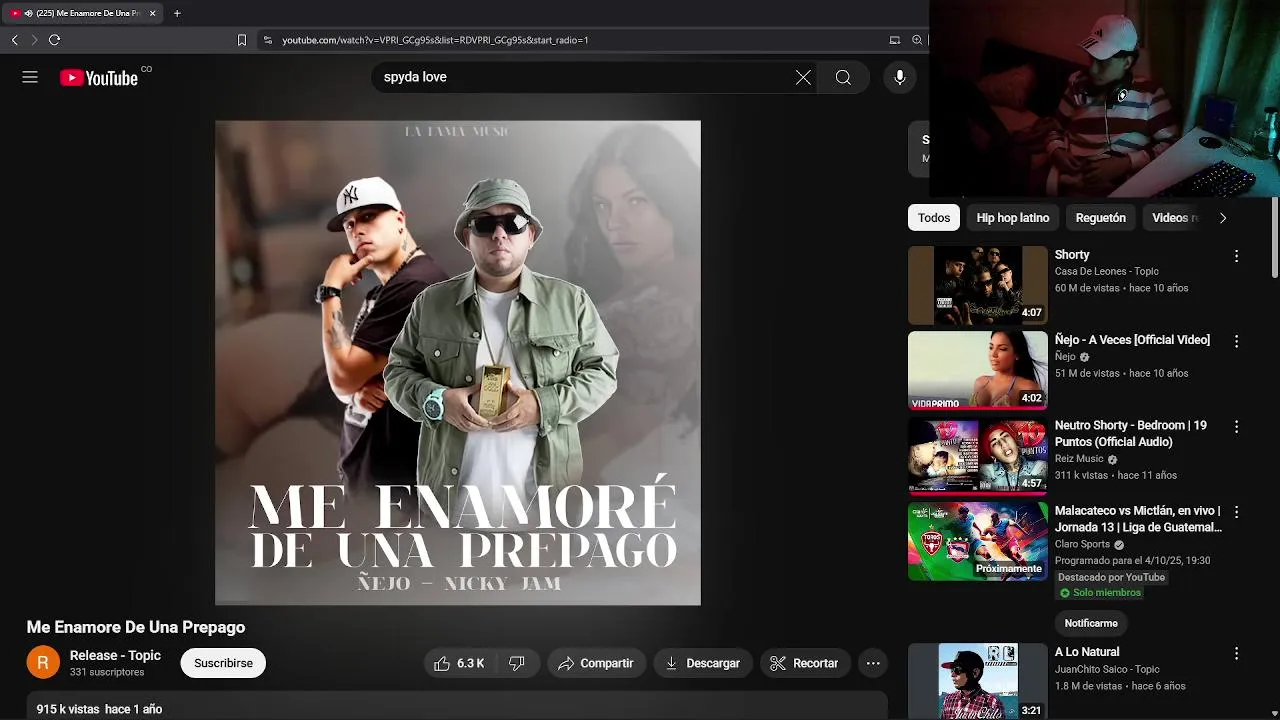Image resolution: width=1280 pixels, height=720 pixels.
Task: Open options for Malacateco vs Mictlán
Action: pos(1236,512)
